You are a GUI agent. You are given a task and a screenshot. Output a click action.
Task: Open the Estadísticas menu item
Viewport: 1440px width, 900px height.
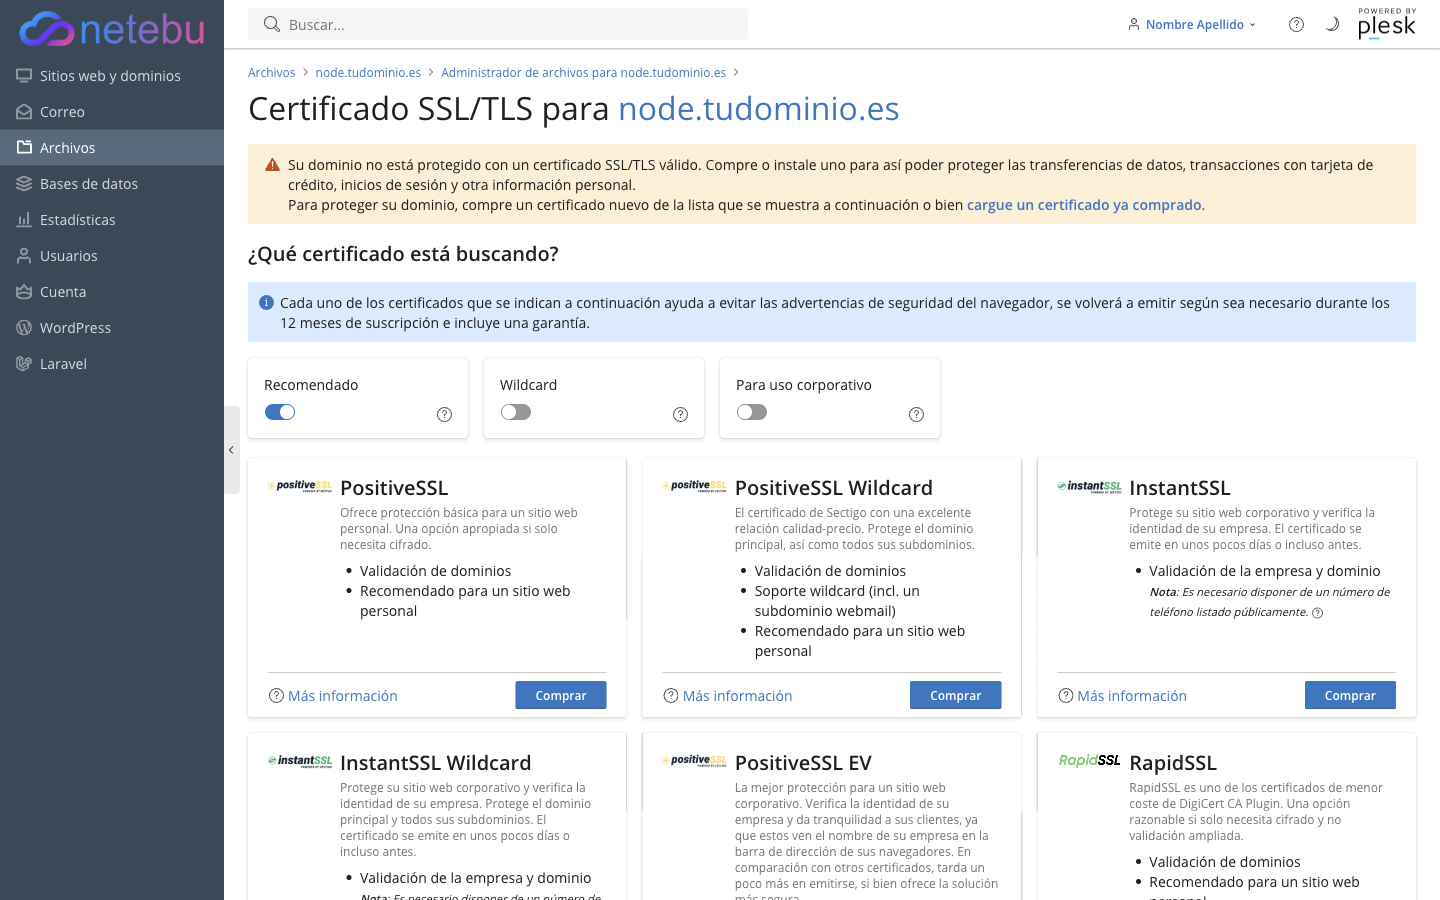pos(112,219)
